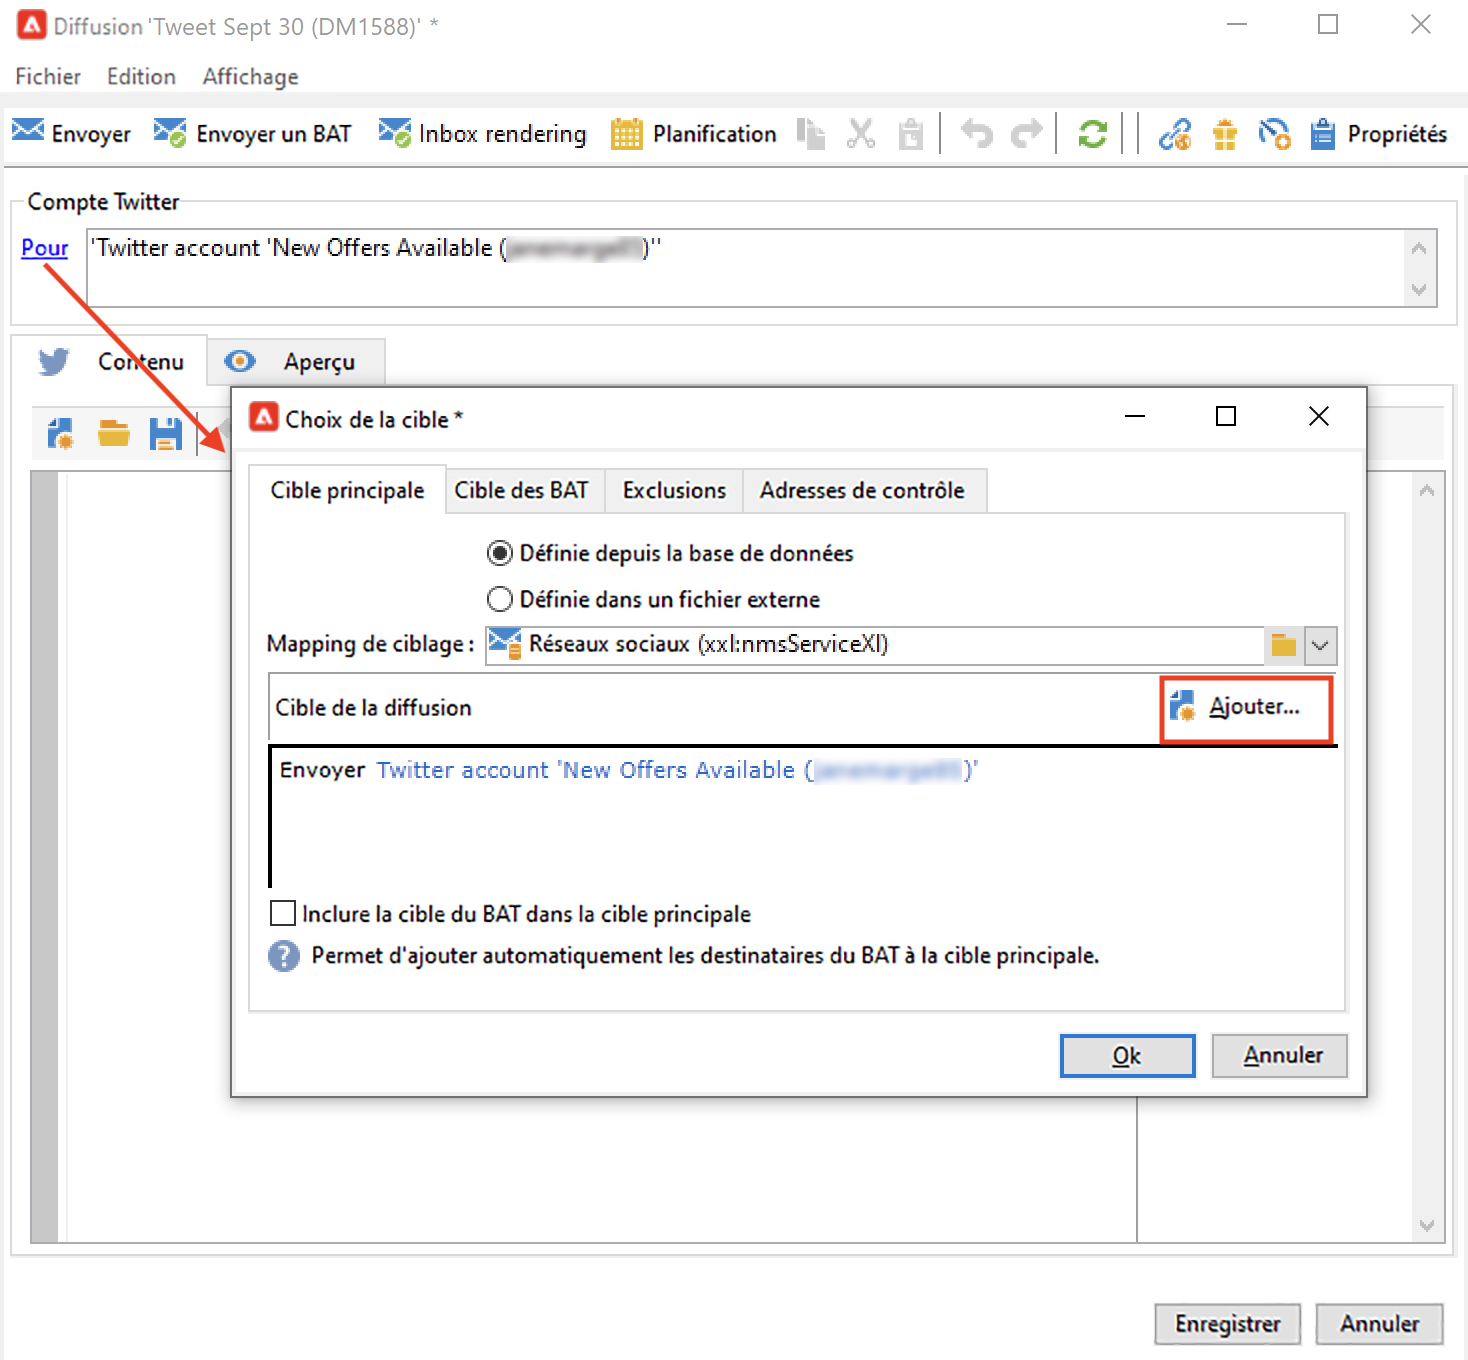This screenshot has width=1468, height=1360.
Task: Click the Compte Twitter text field
Action: click(x=746, y=267)
